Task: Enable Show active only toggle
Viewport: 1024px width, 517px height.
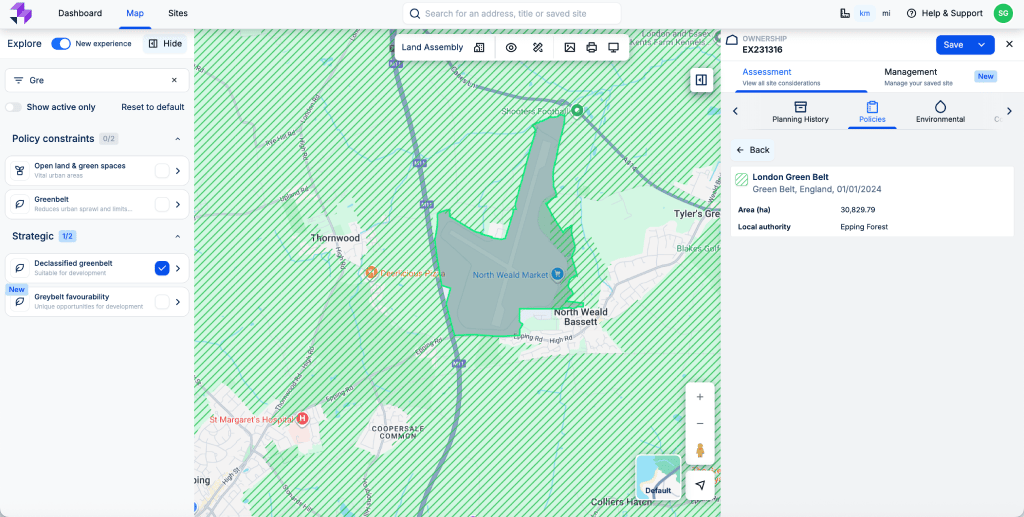Action: tap(13, 107)
